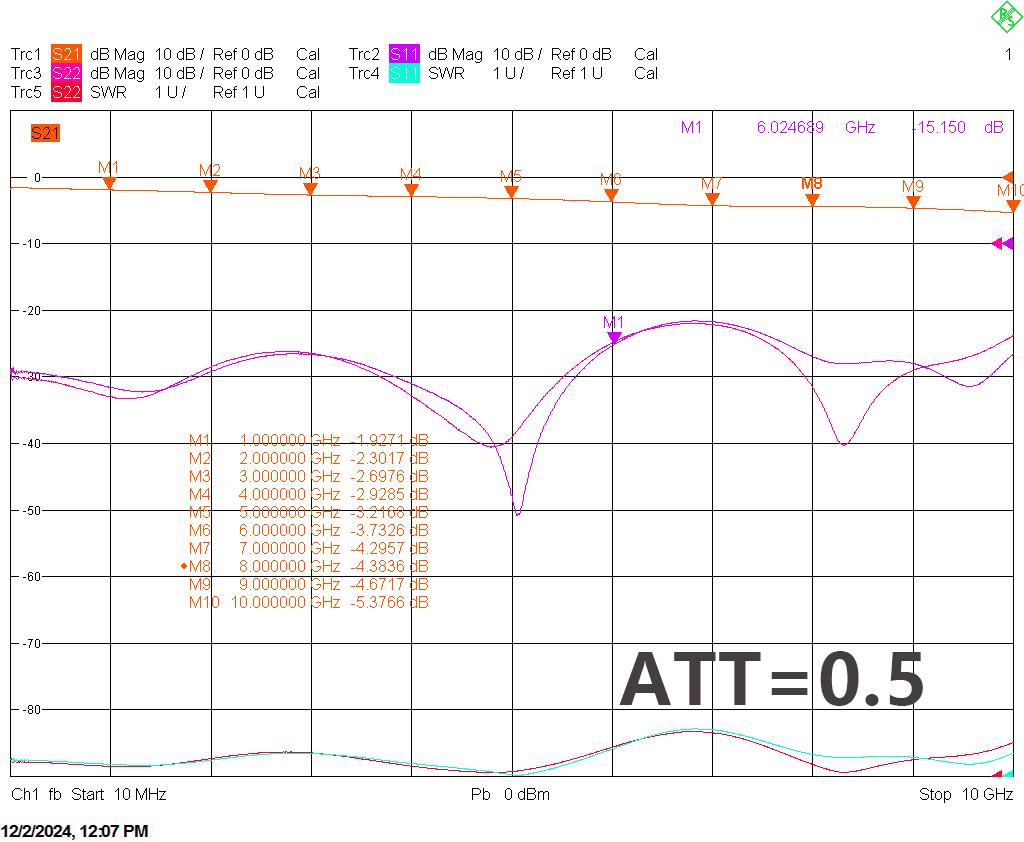Screen dimensions: 1024x842
Task: Click the Pb 0 dBm power label
Action: point(510,794)
